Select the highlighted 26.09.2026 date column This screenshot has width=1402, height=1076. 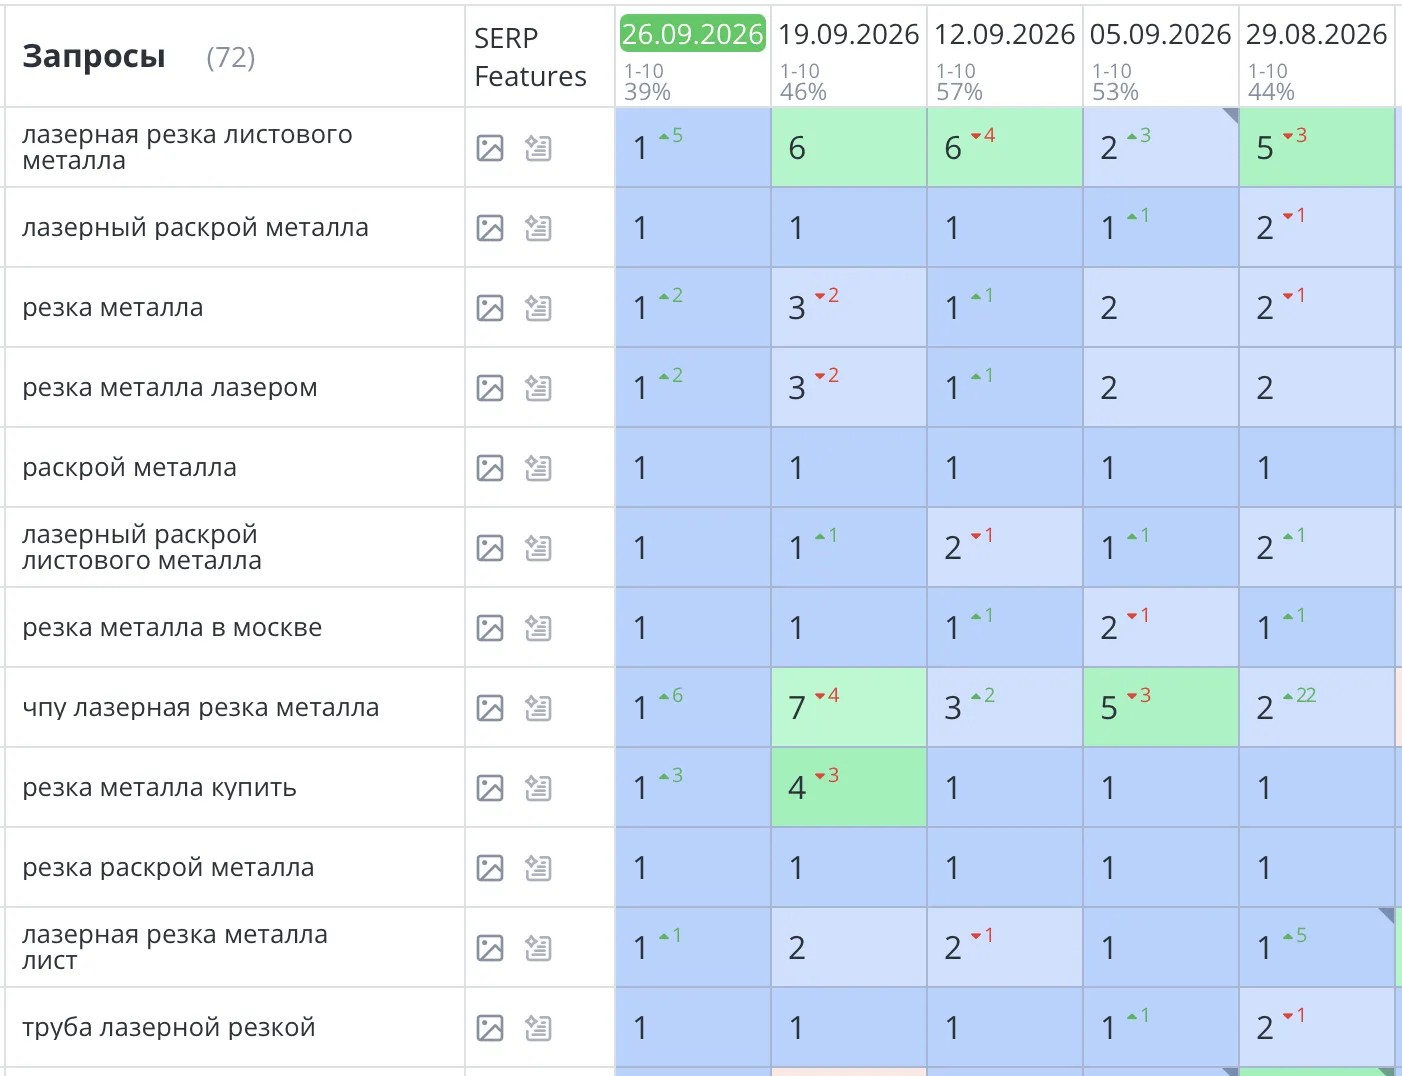pos(692,34)
